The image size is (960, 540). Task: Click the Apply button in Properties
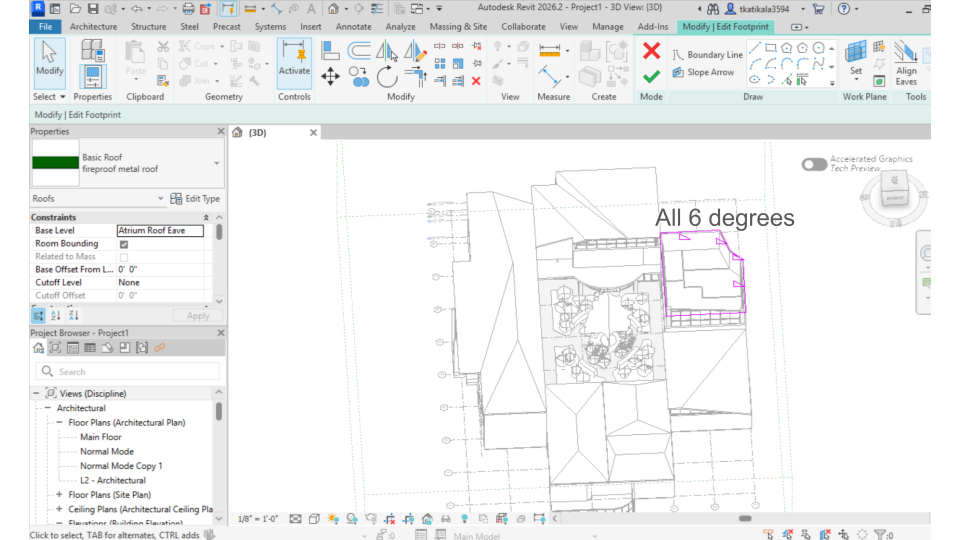click(x=197, y=316)
